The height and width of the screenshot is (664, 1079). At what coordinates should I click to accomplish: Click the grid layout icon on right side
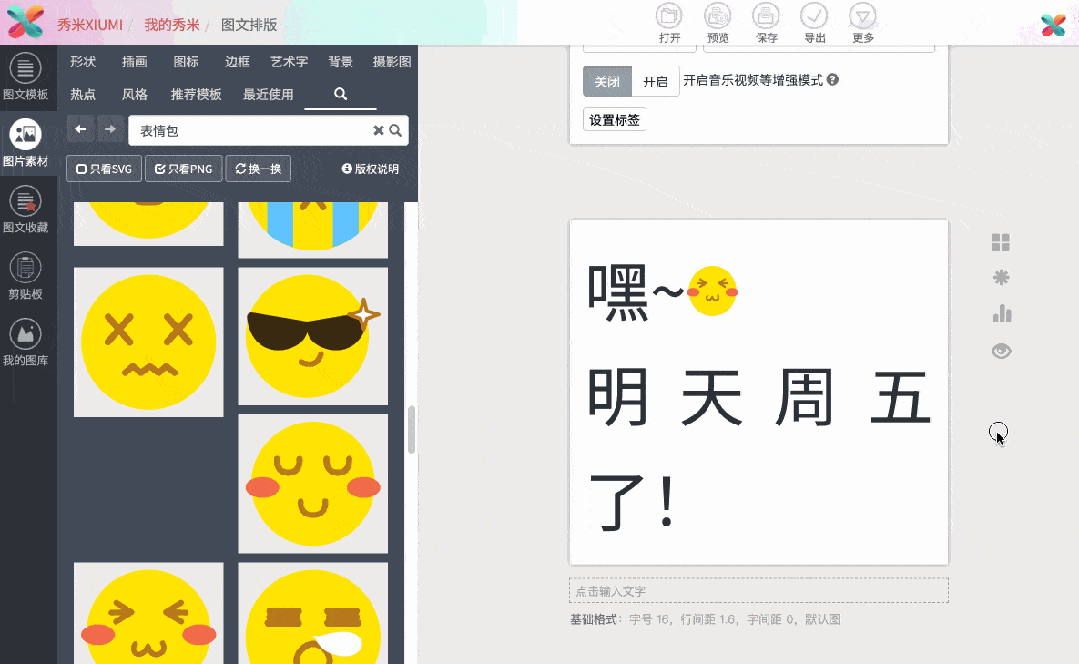click(1001, 242)
